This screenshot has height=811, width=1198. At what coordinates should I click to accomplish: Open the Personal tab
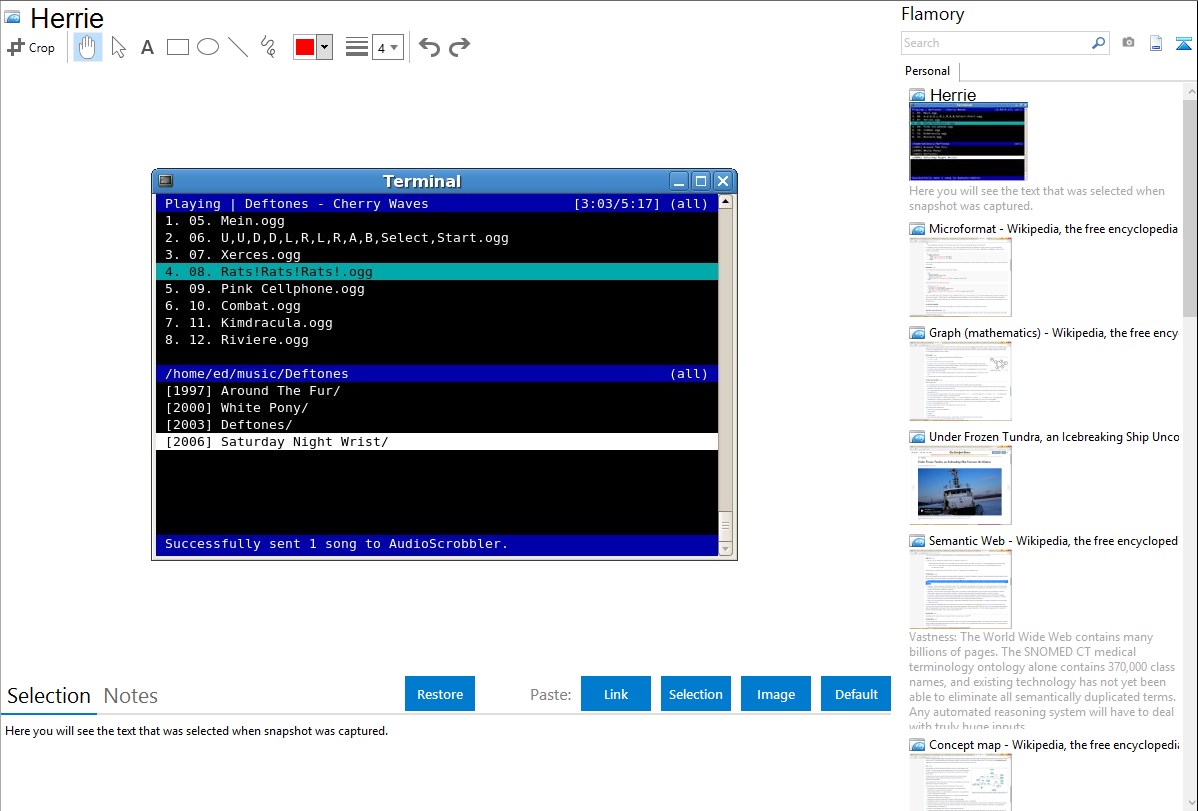point(927,71)
